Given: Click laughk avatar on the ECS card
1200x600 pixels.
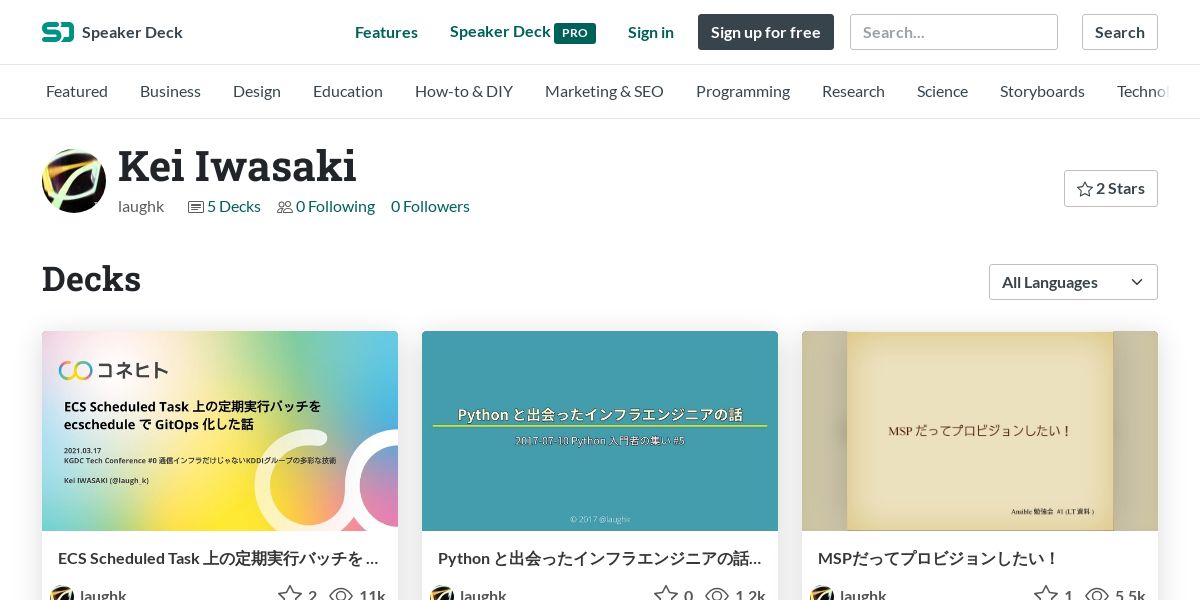Looking at the screenshot, I should pyautogui.click(x=62, y=594).
